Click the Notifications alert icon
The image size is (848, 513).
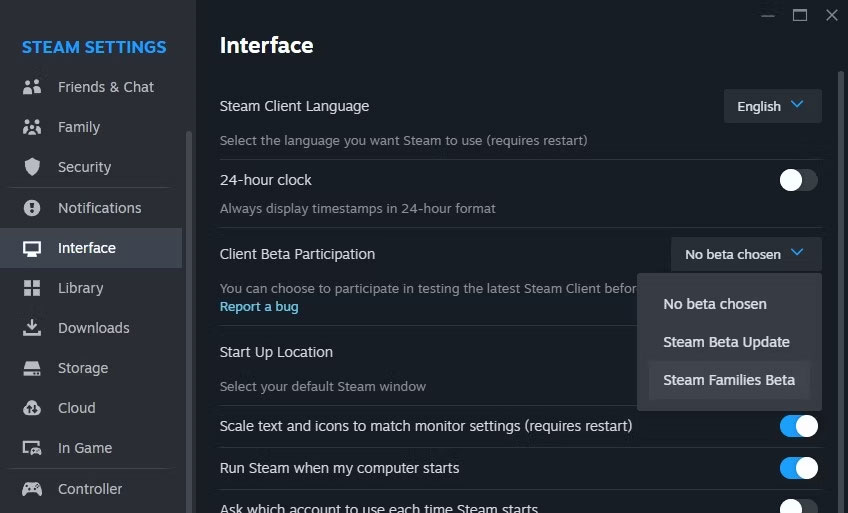click(x=32, y=208)
